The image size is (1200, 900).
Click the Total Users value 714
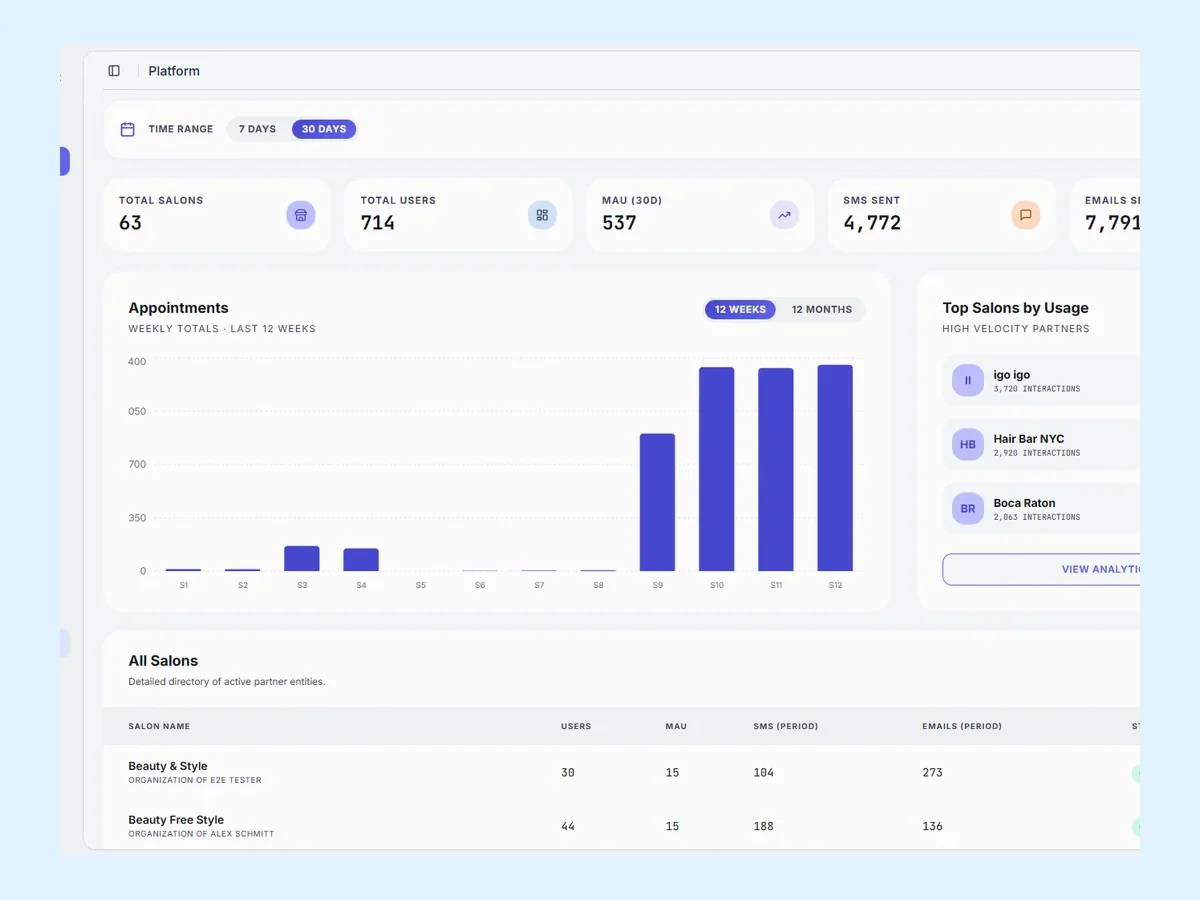(x=377, y=223)
